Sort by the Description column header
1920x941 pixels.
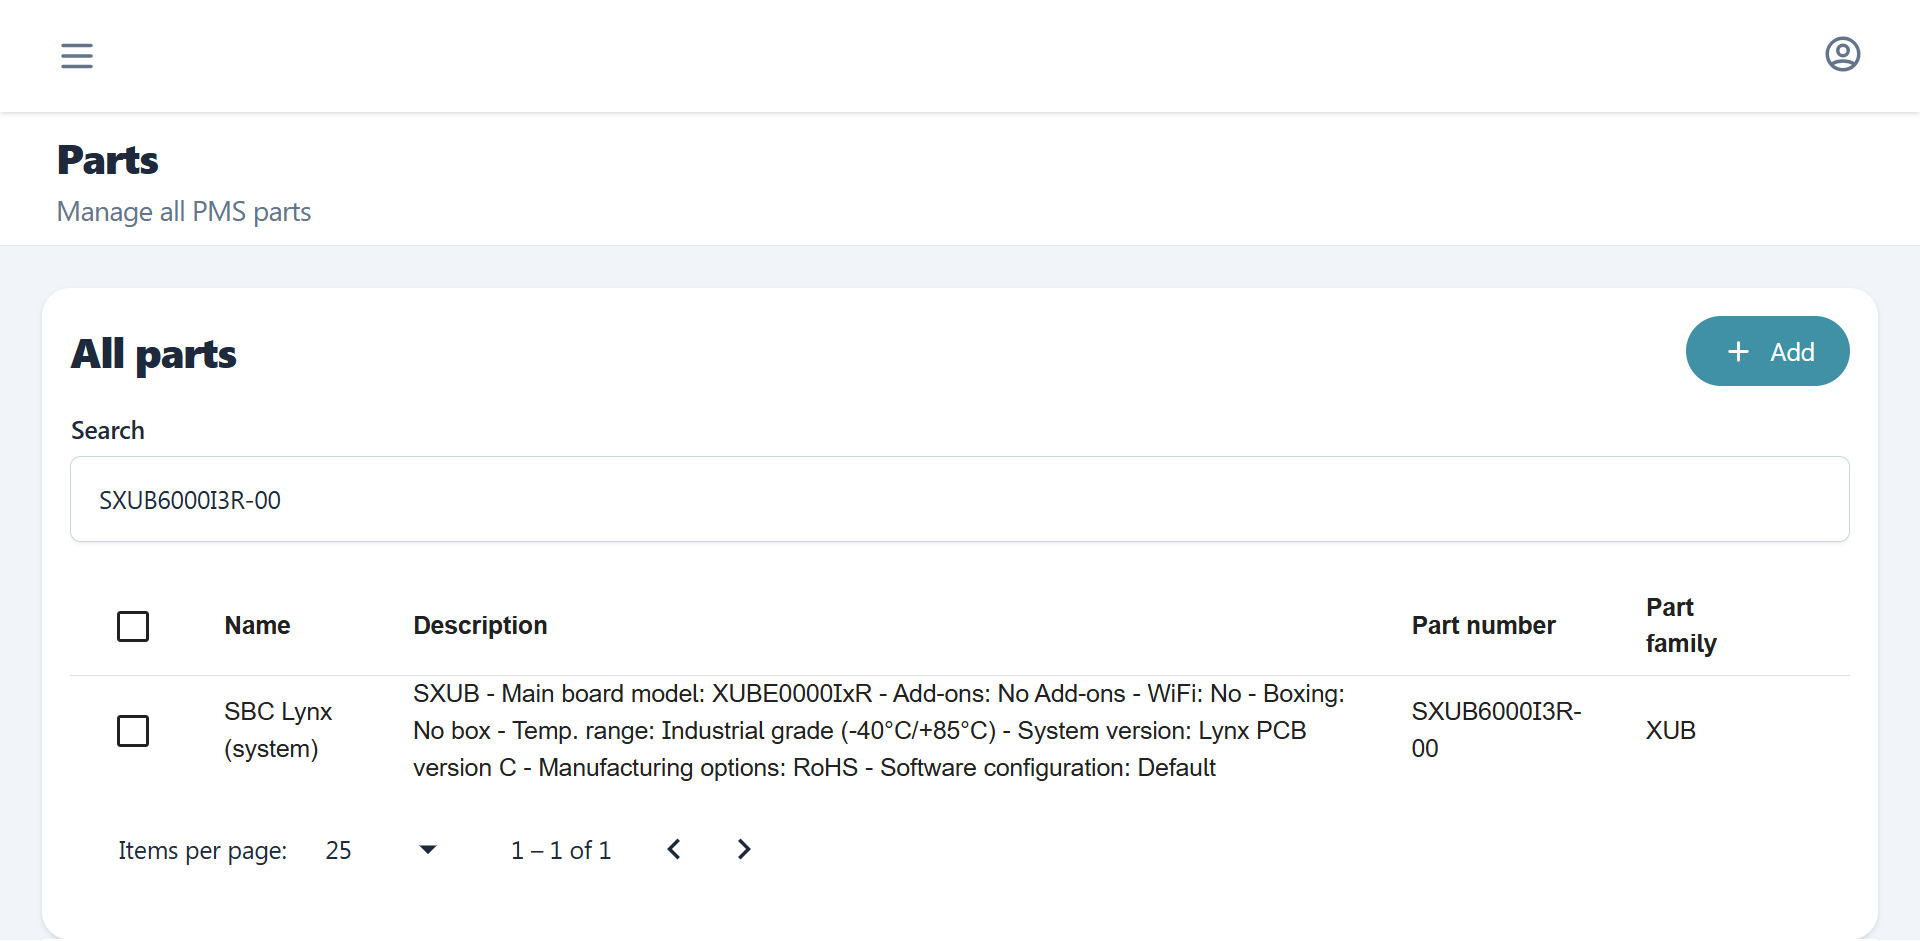(480, 626)
